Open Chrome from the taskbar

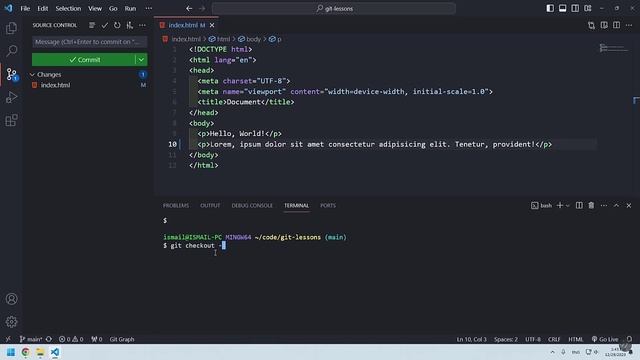point(26,352)
